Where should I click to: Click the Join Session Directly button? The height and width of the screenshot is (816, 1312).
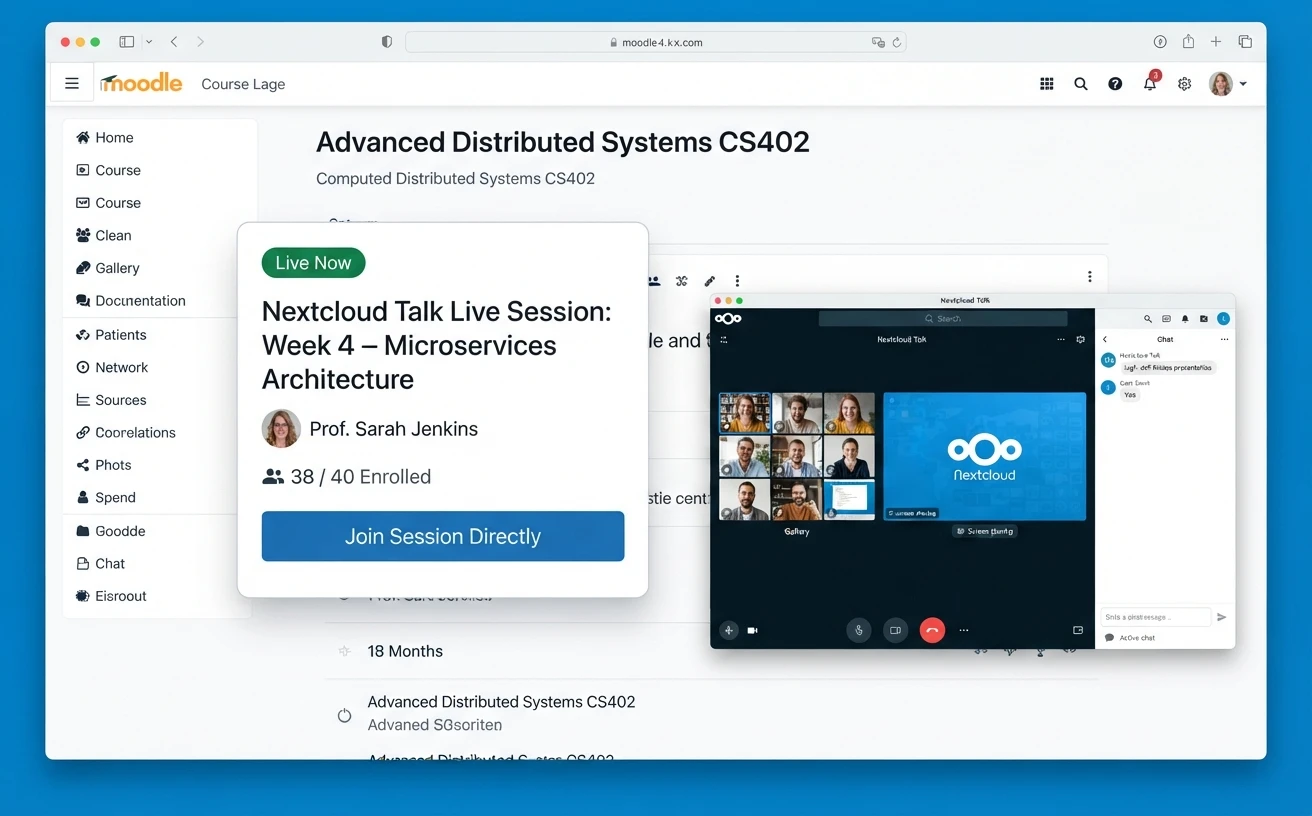443,536
